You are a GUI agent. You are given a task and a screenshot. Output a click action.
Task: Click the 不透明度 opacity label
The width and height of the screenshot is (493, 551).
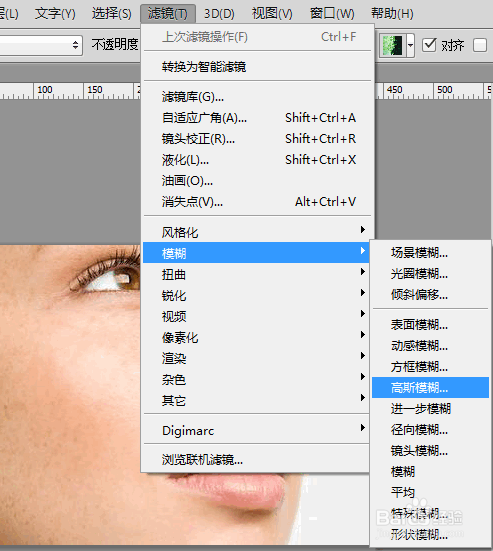click(x=115, y=45)
